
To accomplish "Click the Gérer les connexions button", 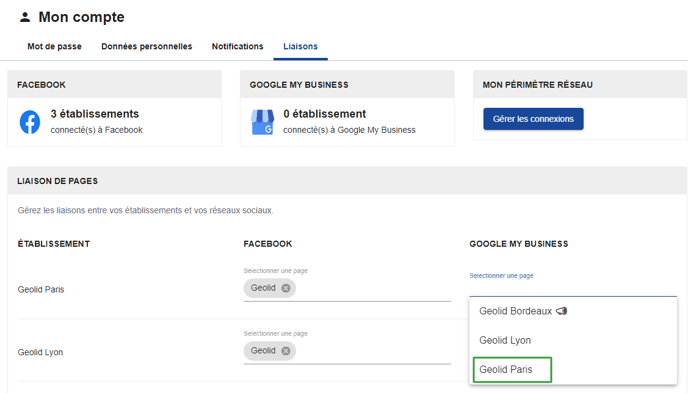I will coord(533,119).
